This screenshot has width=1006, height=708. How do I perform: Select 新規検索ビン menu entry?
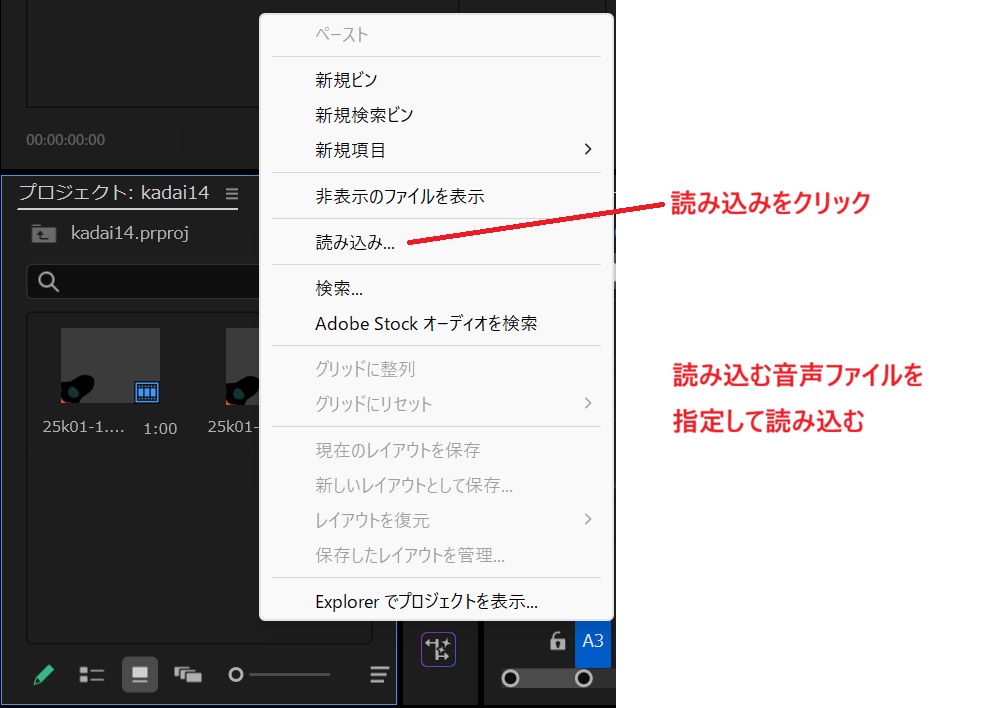tap(364, 115)
